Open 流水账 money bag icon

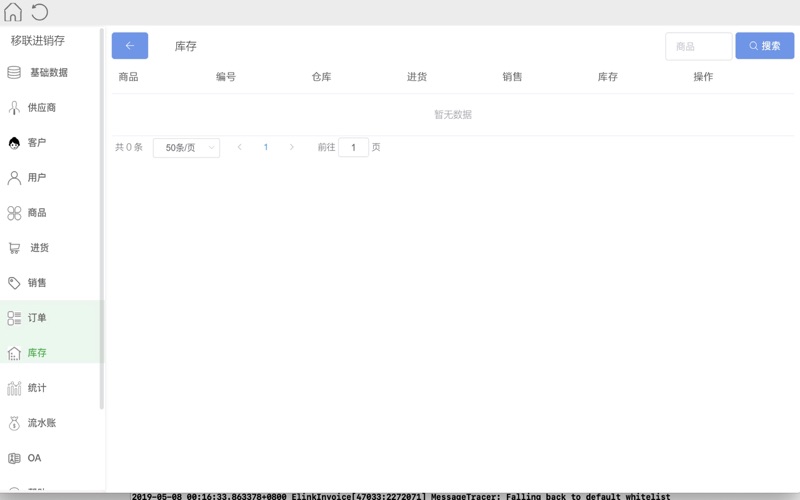[14, 423]
